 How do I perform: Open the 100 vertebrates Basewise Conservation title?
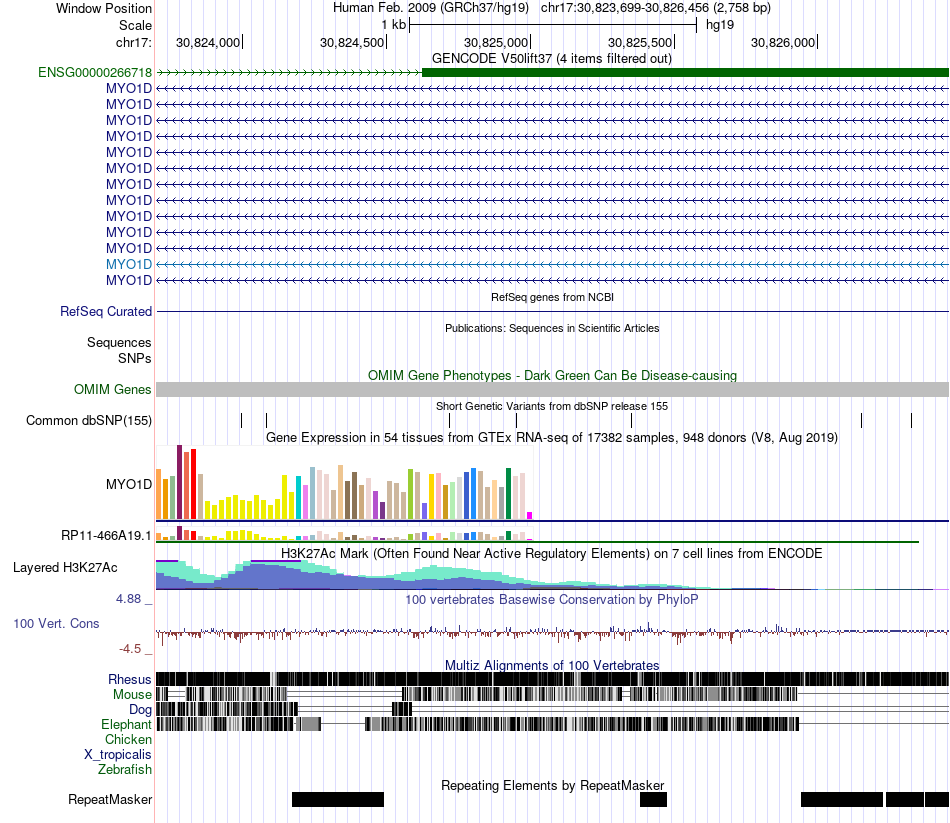coord(552,599)
